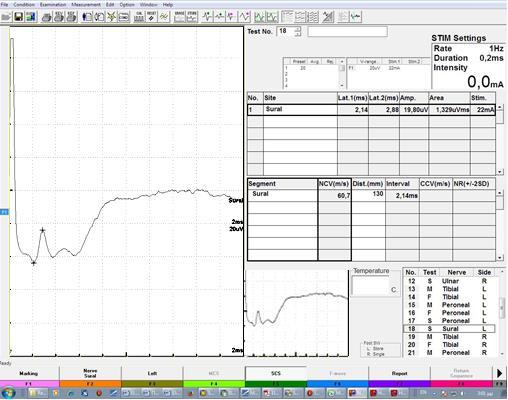Click the Sural site row in the latency table

371,110
